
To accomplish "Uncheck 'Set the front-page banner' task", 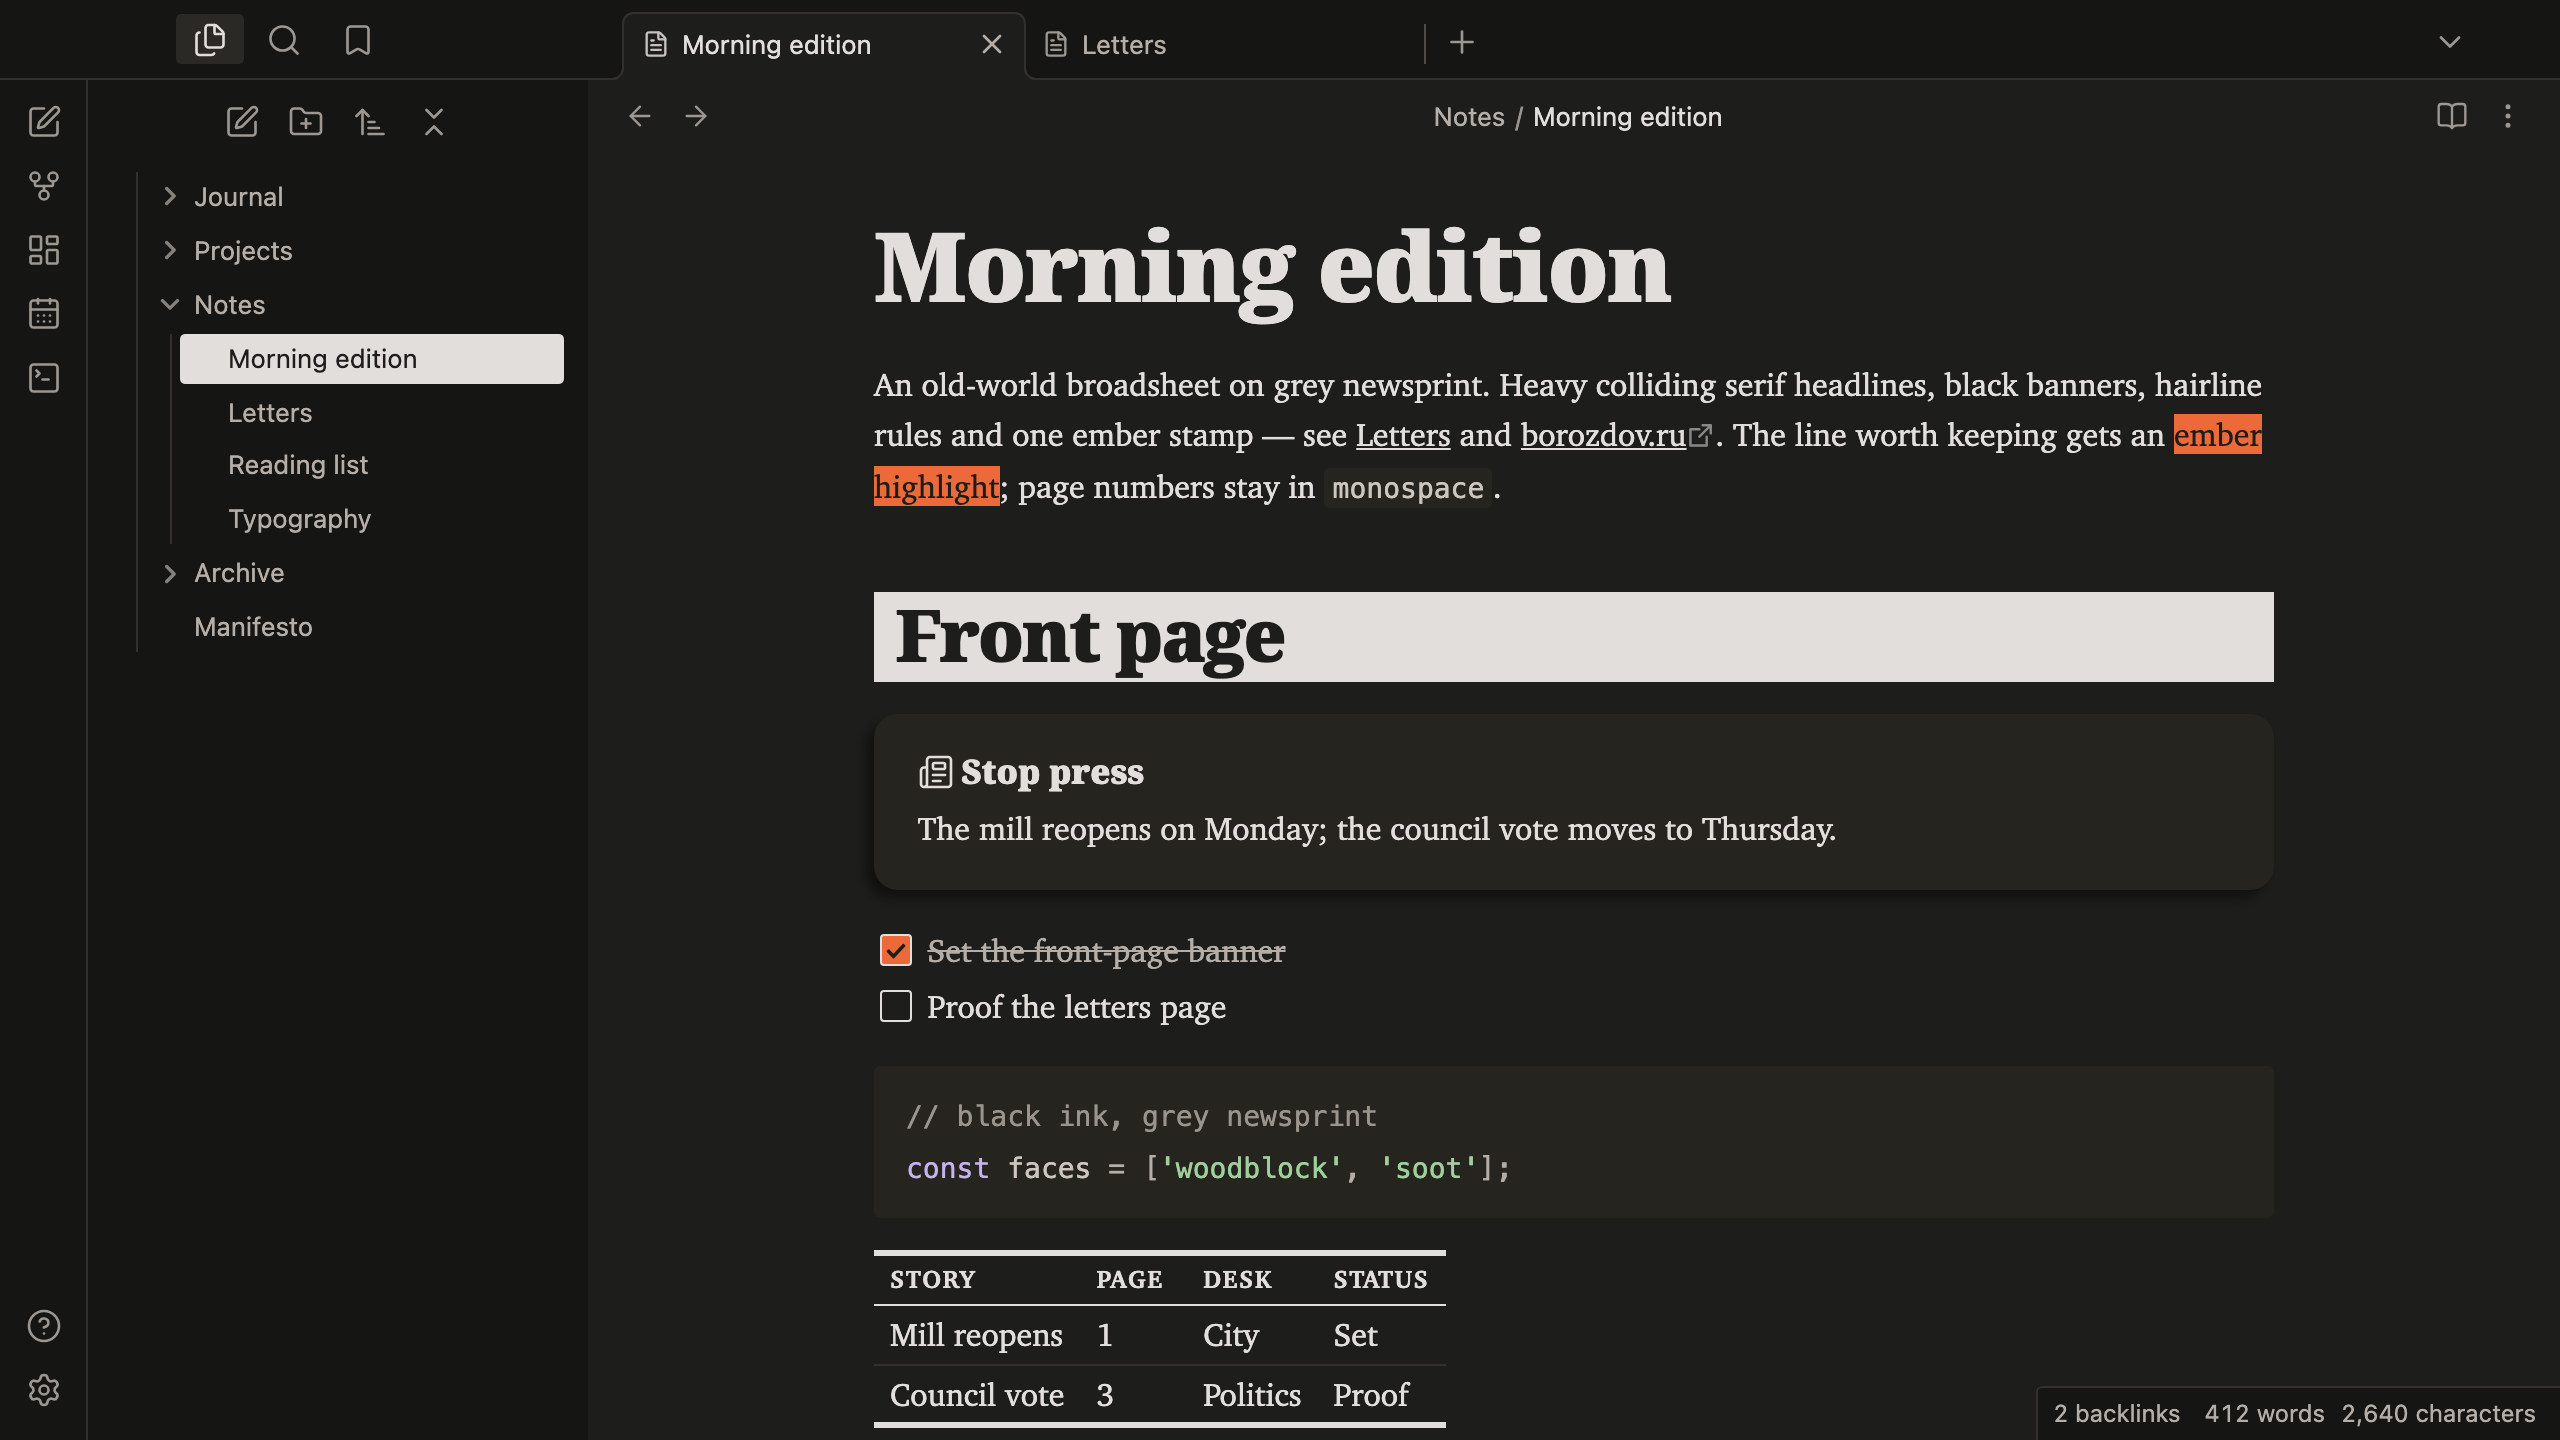I will pyautogui.click(x=896, y=950).
